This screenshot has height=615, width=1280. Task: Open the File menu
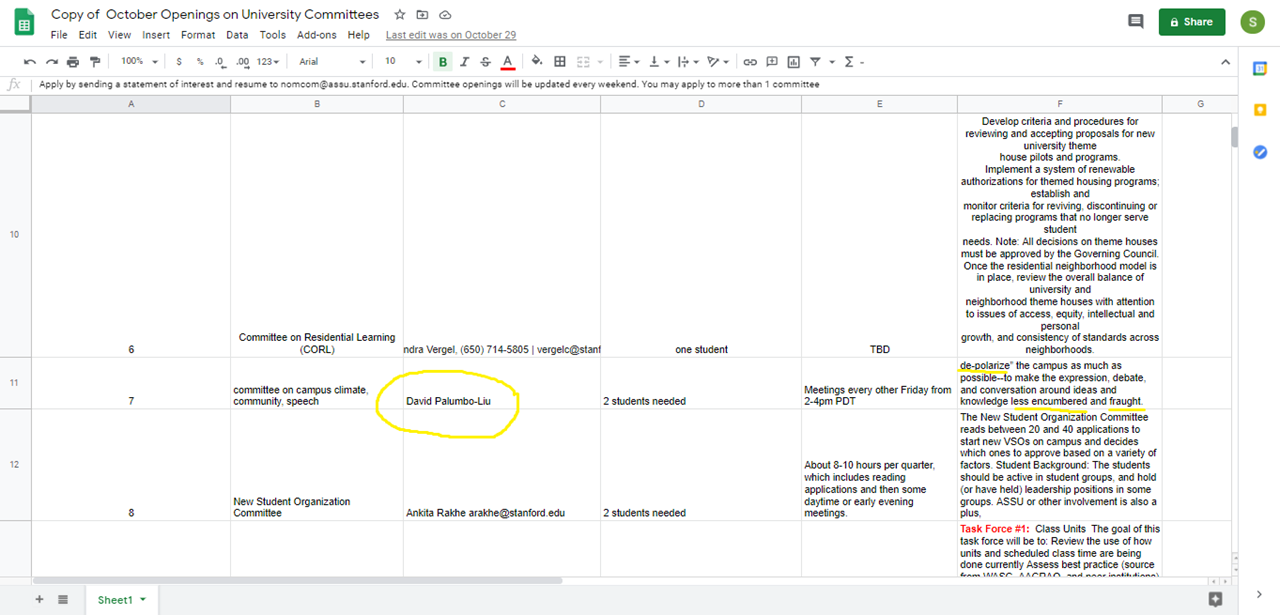click(x=59, y=35)
